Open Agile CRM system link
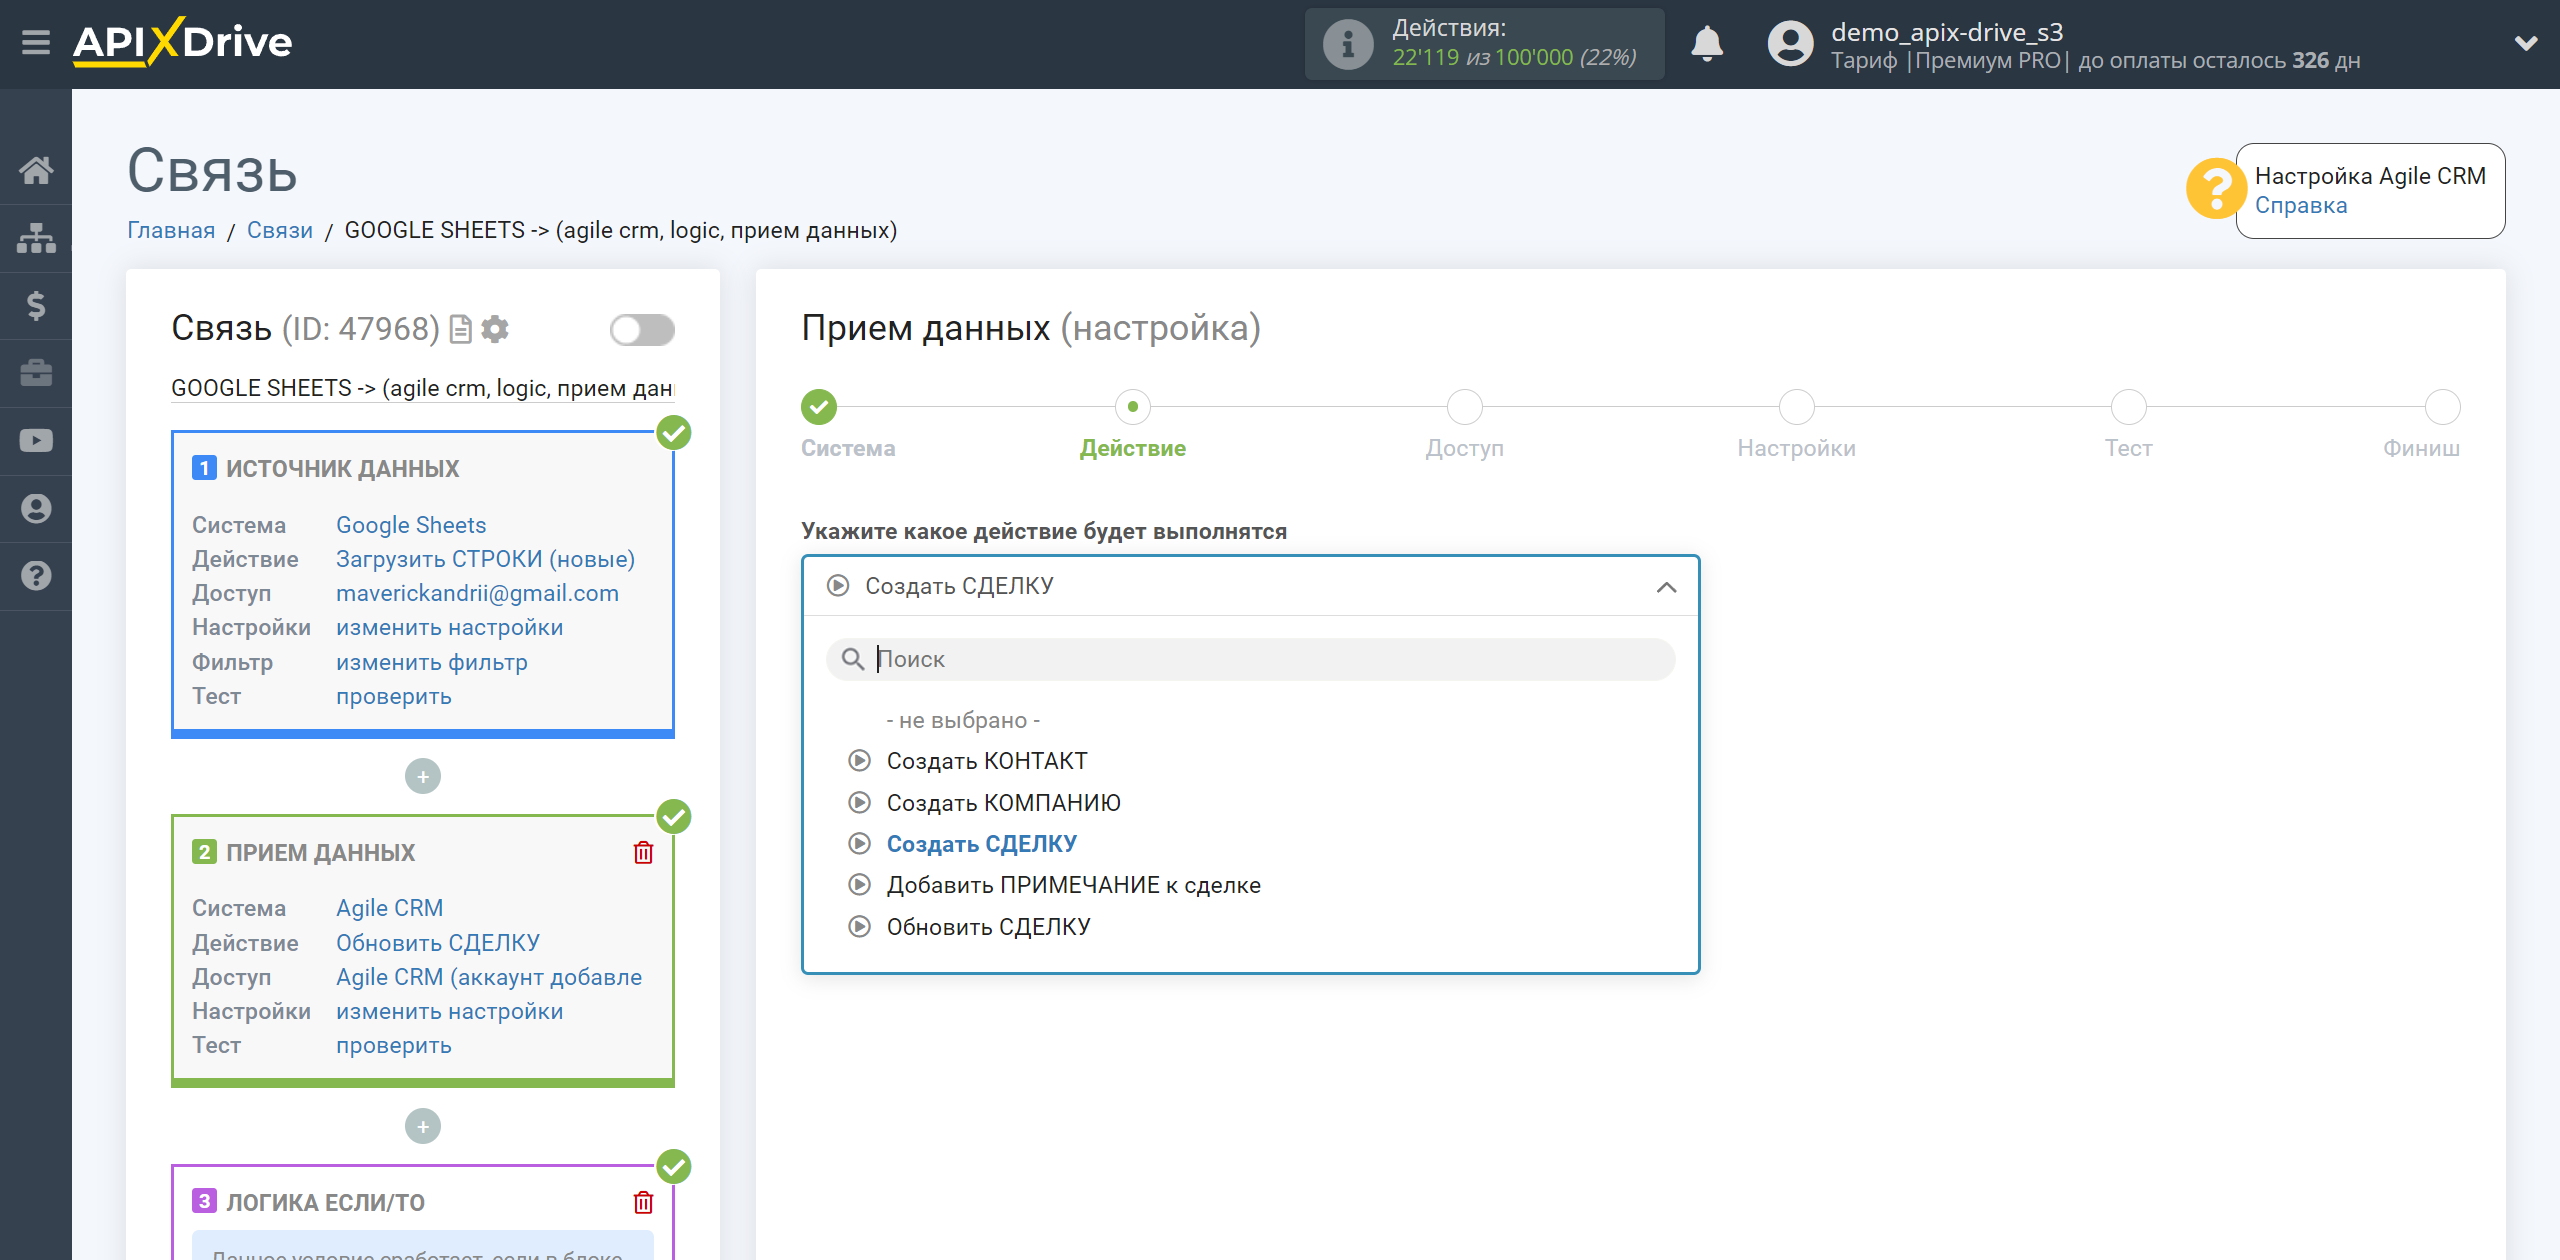 click(389, 908)
